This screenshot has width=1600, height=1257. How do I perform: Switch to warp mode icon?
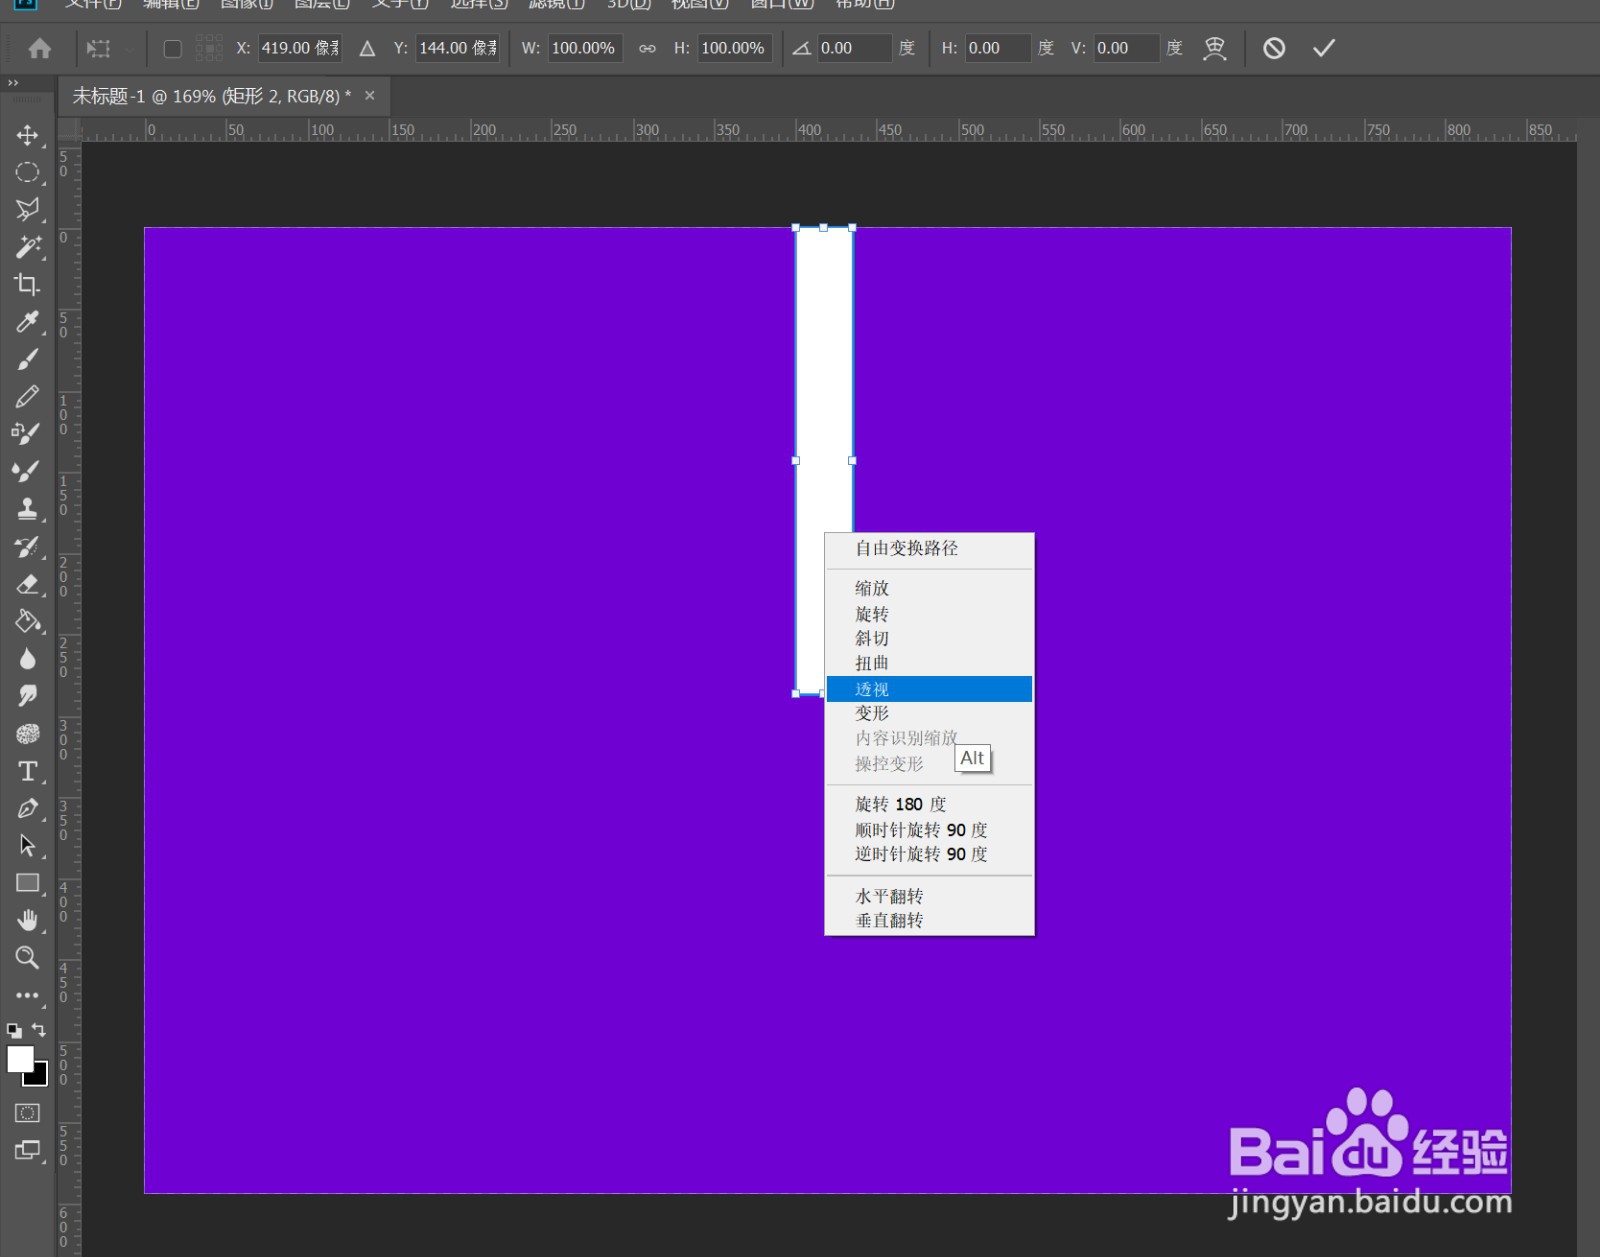point(1214,48)
